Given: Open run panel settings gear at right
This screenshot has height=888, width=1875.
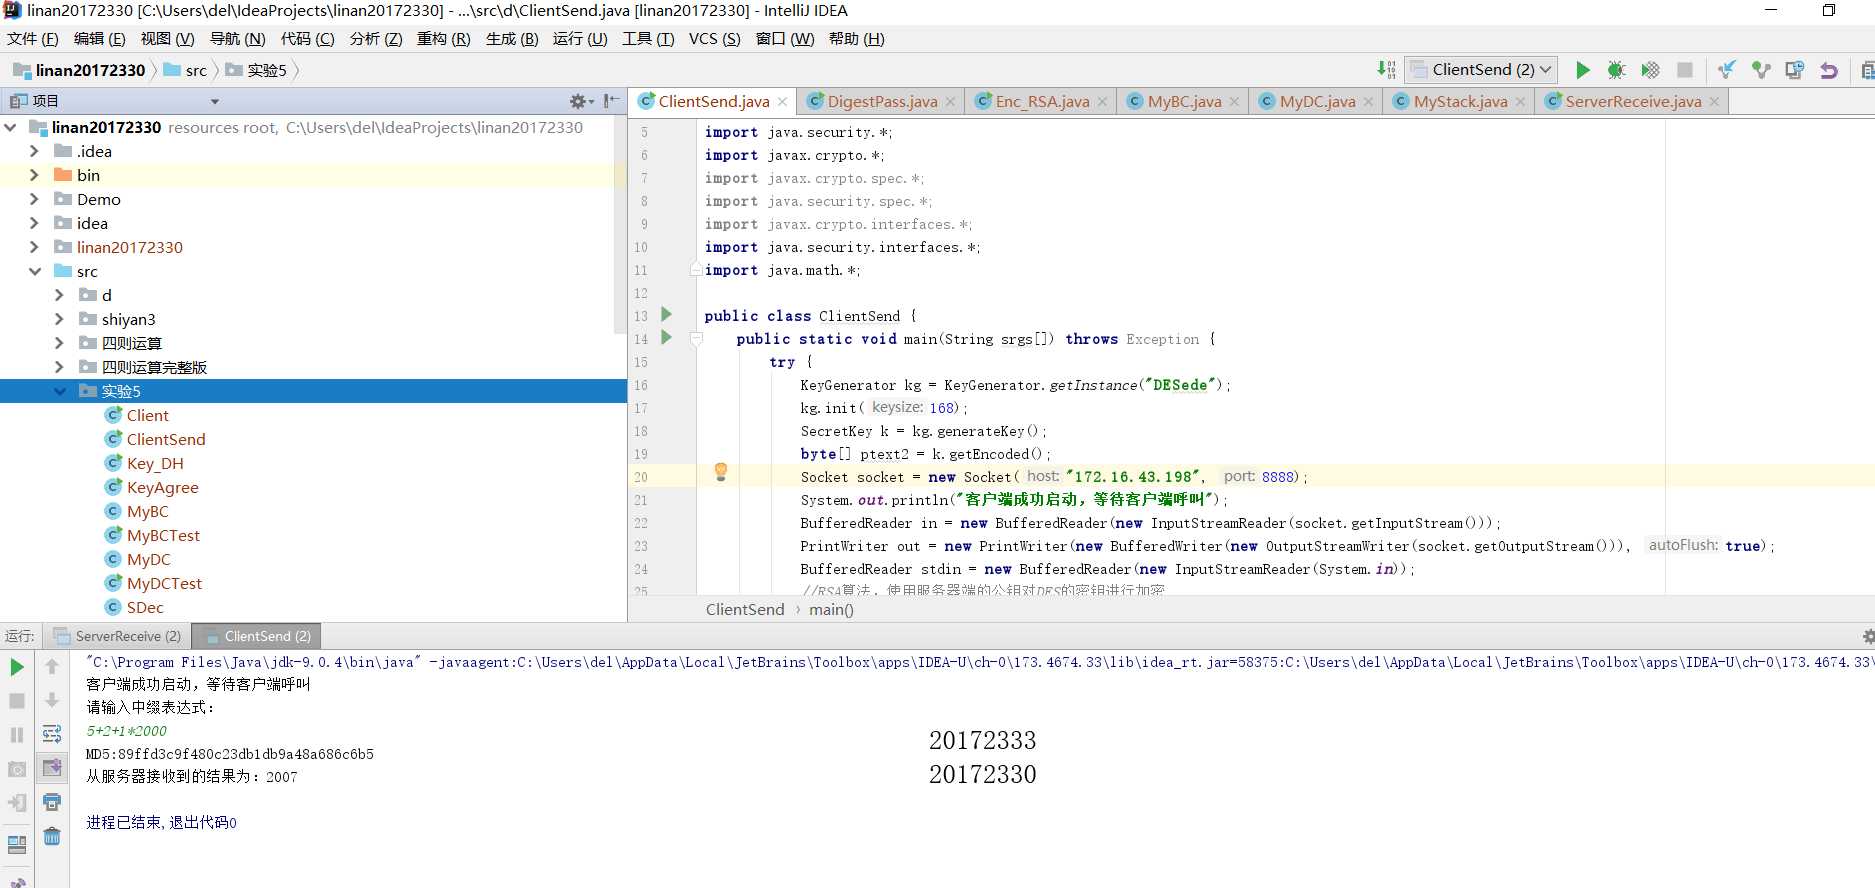Looking at the screenshot, I should pos(1867,636).
